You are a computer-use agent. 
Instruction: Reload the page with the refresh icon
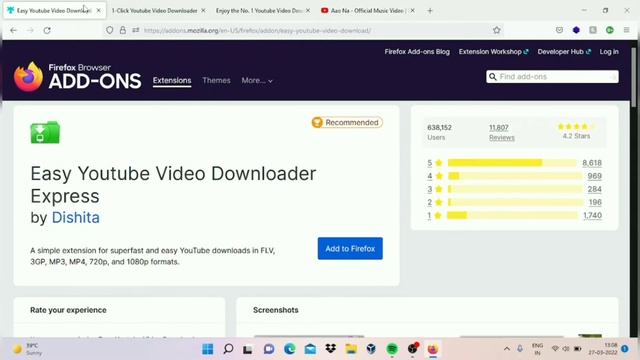47,30
